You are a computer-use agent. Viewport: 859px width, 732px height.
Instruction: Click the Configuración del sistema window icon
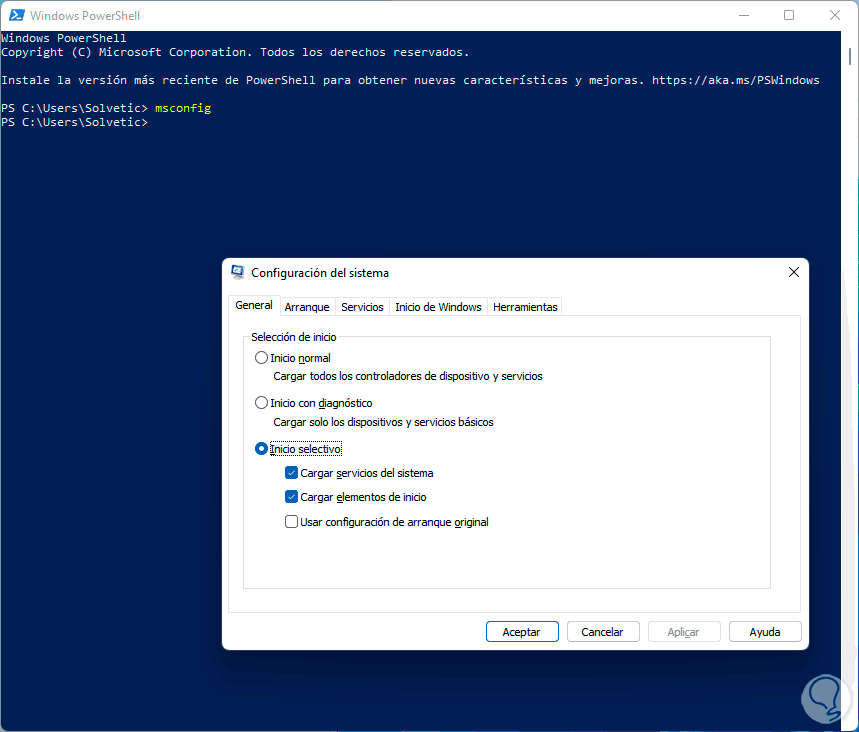[238, 272]
